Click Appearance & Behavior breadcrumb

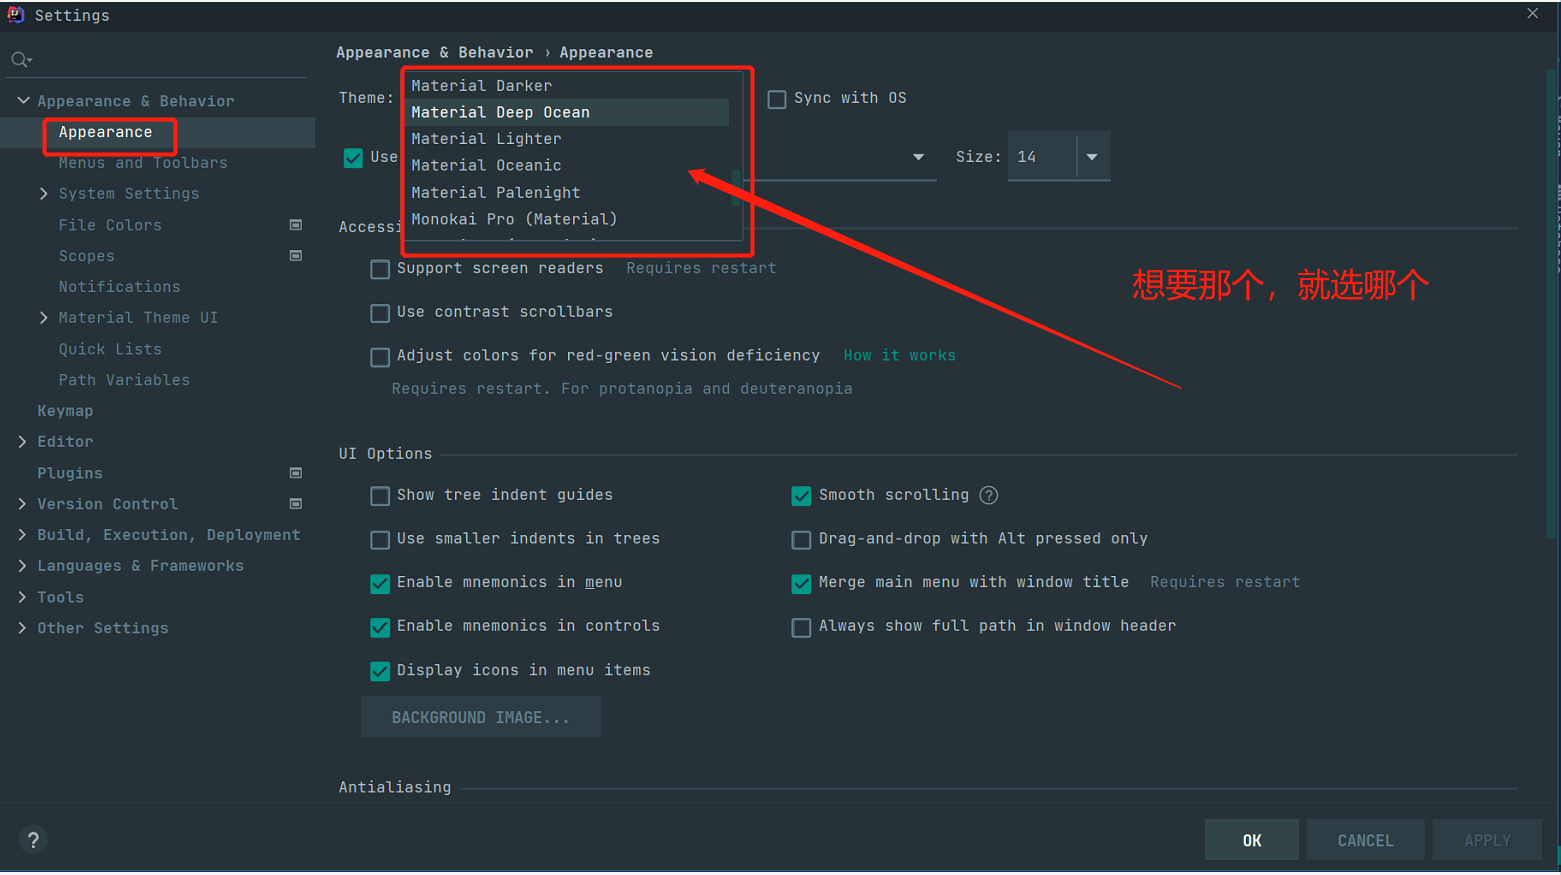pos(434,53)
